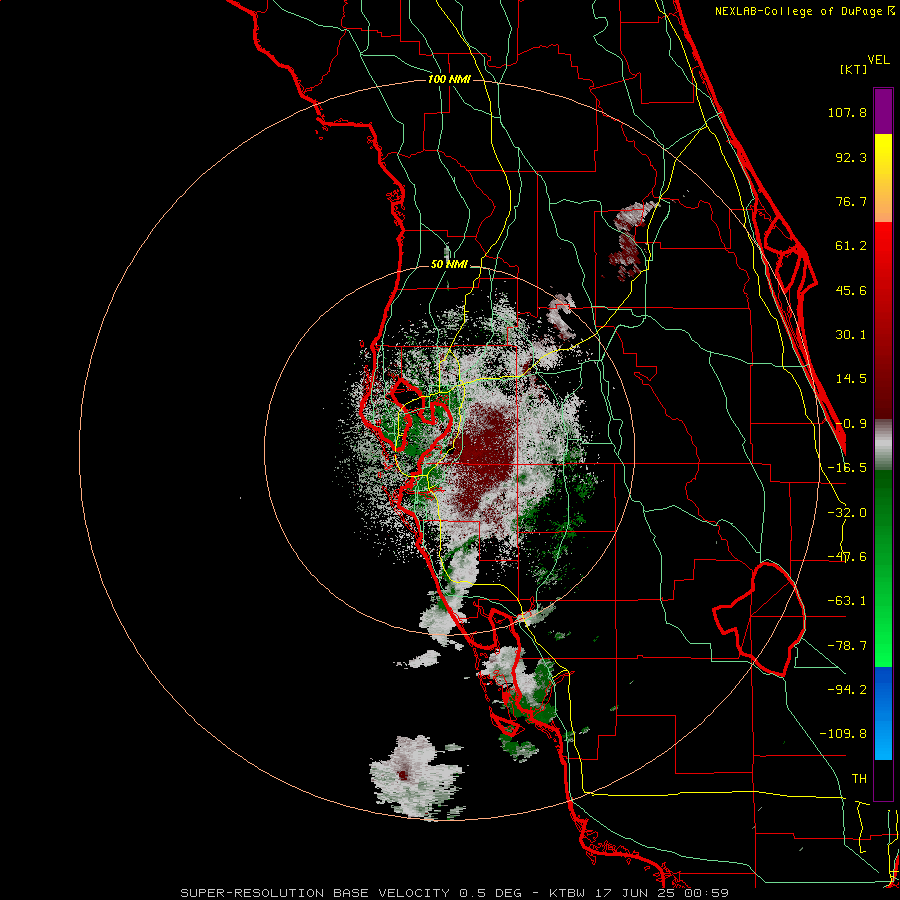Click the 61.2 legend value
900x900 pixels.
click(x=851, y=246)
